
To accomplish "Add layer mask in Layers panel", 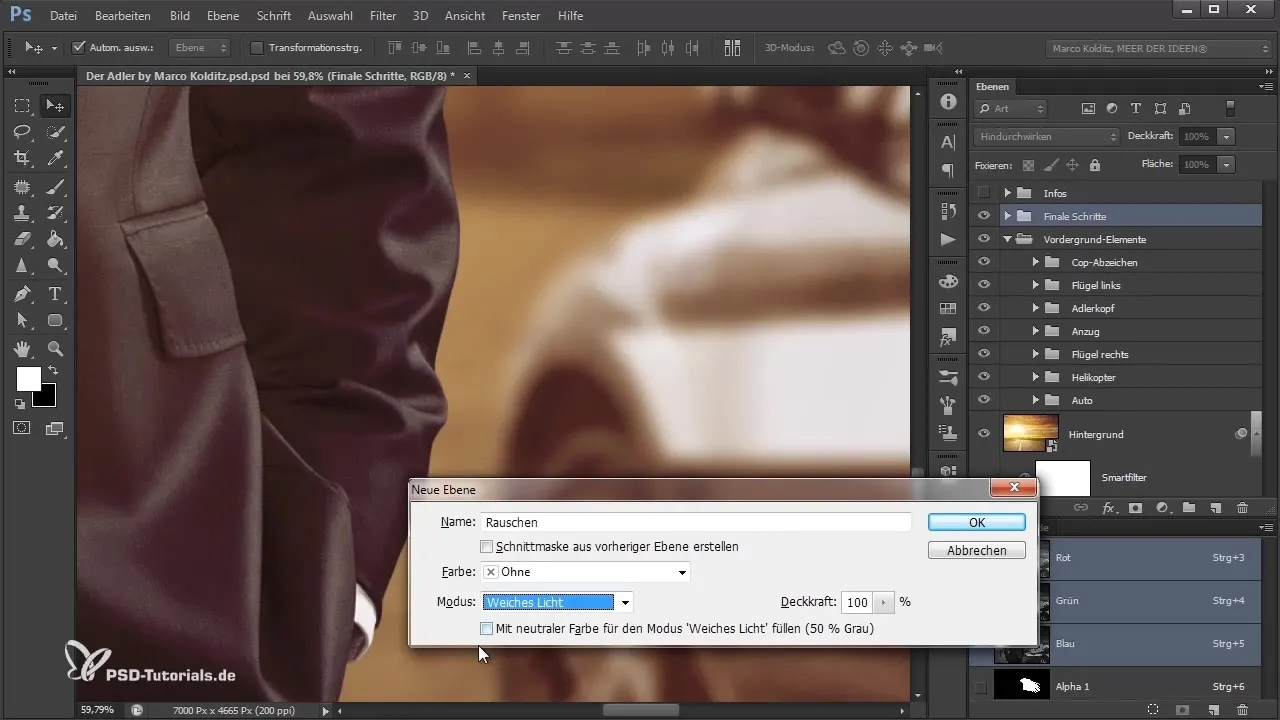I will [1135, 508].
